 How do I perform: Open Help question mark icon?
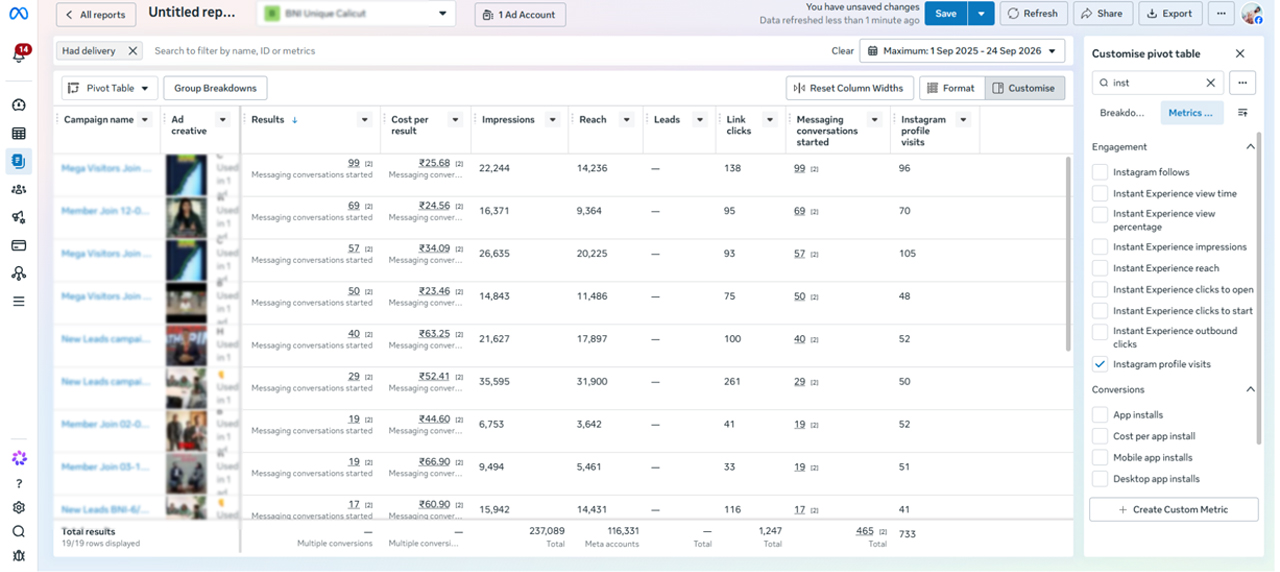pos(18,483)
